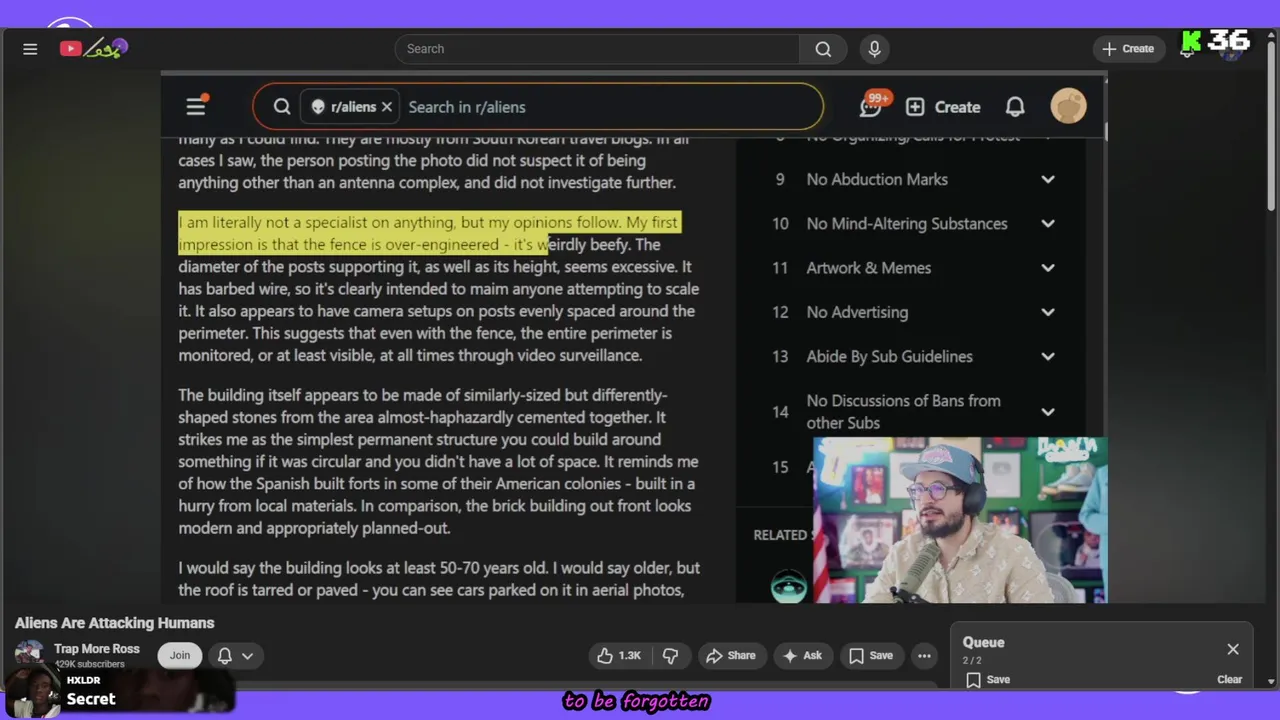Click the video title 'Aliens Are Attacking Humans'

pos(115,623)
